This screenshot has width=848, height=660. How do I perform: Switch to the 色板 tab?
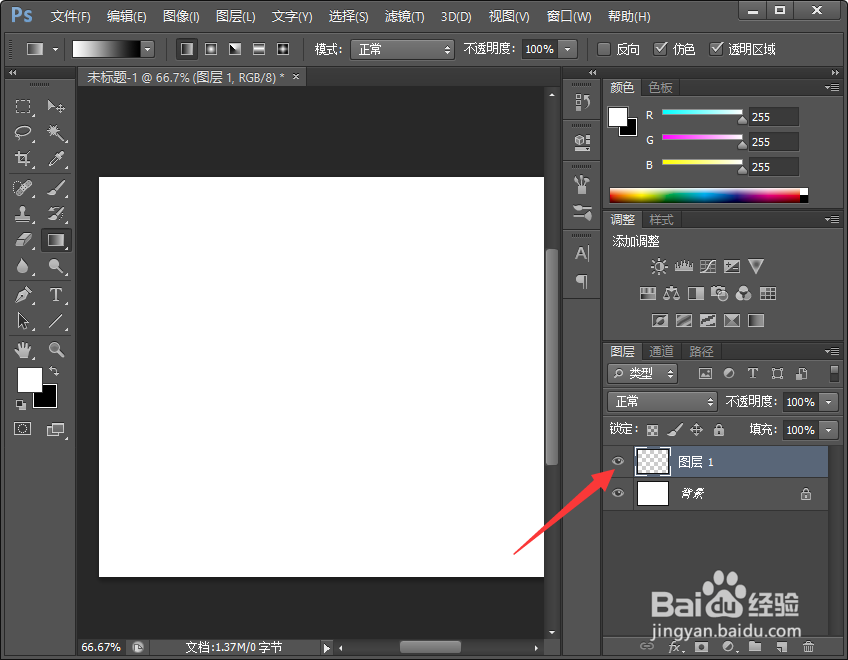coord(660,88)
